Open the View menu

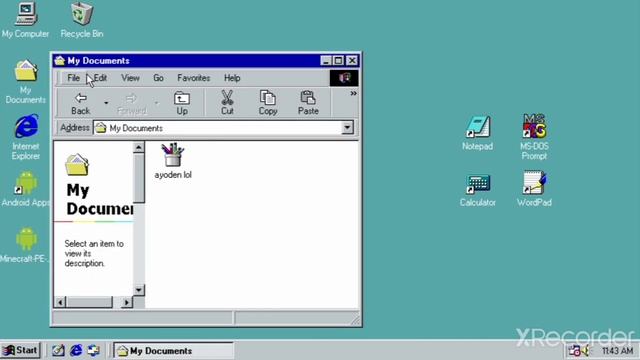[x=130, y=78]
